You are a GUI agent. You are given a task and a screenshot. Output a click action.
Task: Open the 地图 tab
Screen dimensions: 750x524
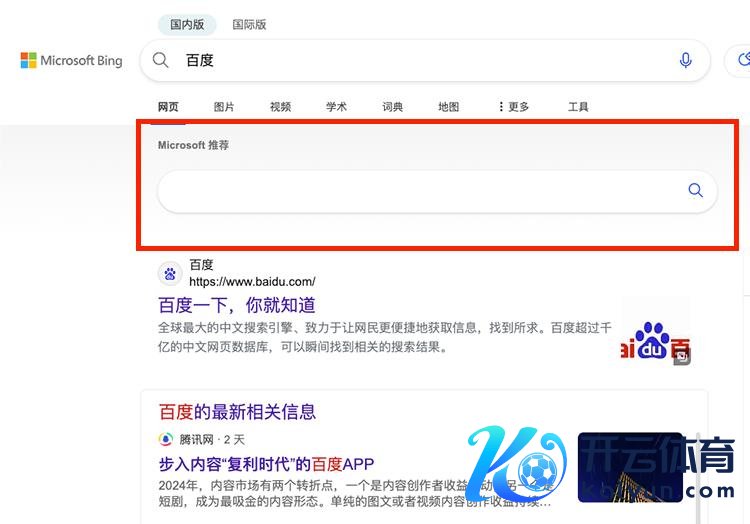tap(448, 107)
